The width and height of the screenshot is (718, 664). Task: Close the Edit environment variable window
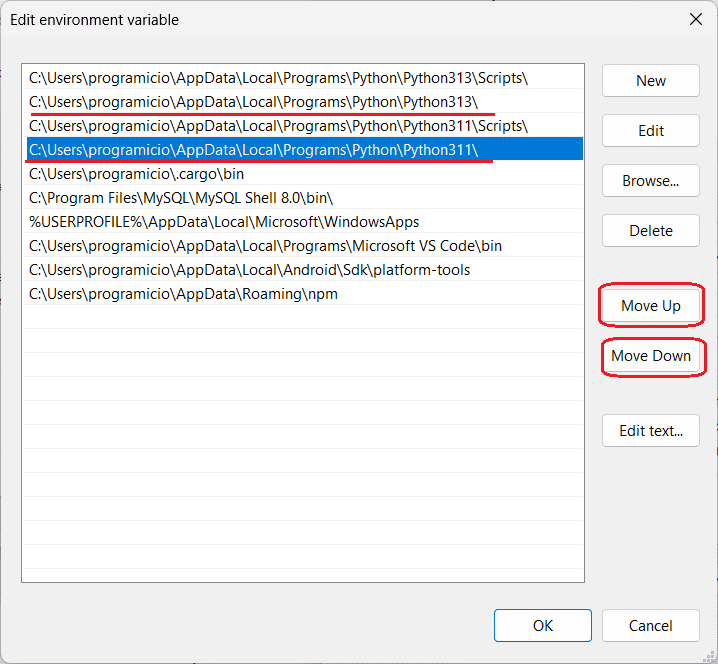[x=696, y=19]
